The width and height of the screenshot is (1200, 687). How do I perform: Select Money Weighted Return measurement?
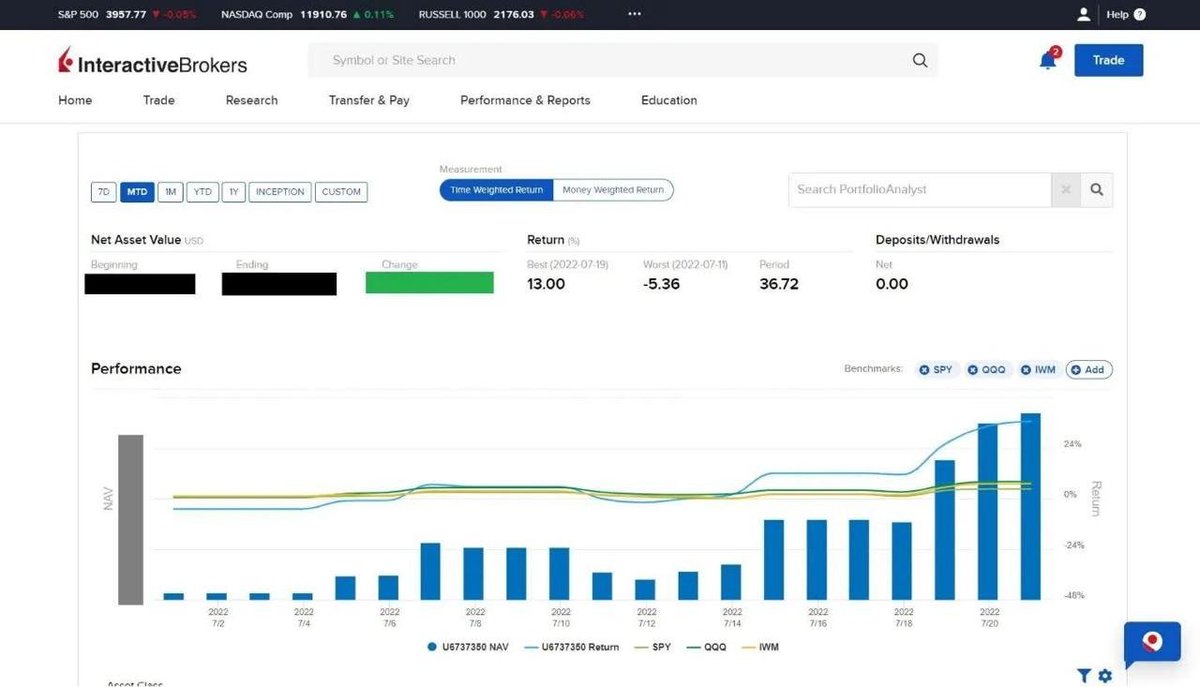click(x=613, y=190)
